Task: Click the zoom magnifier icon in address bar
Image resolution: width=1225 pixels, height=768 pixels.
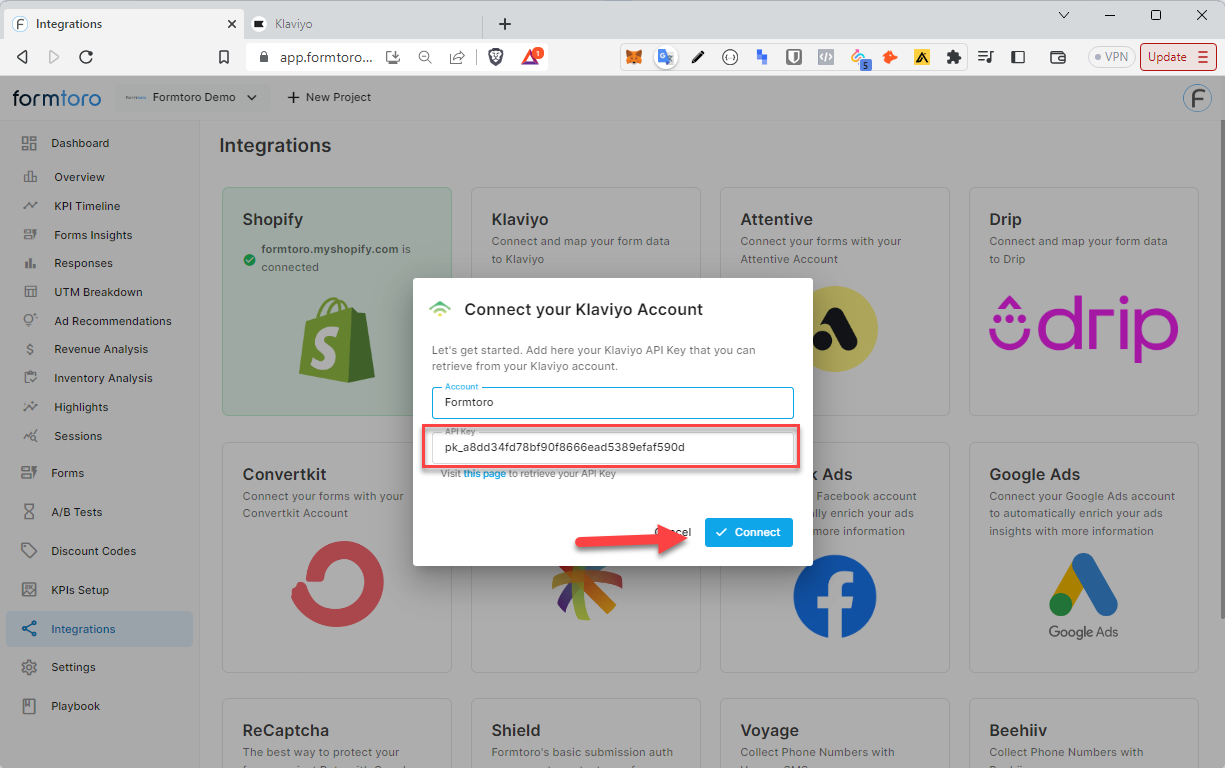Action: coord(425,57)
